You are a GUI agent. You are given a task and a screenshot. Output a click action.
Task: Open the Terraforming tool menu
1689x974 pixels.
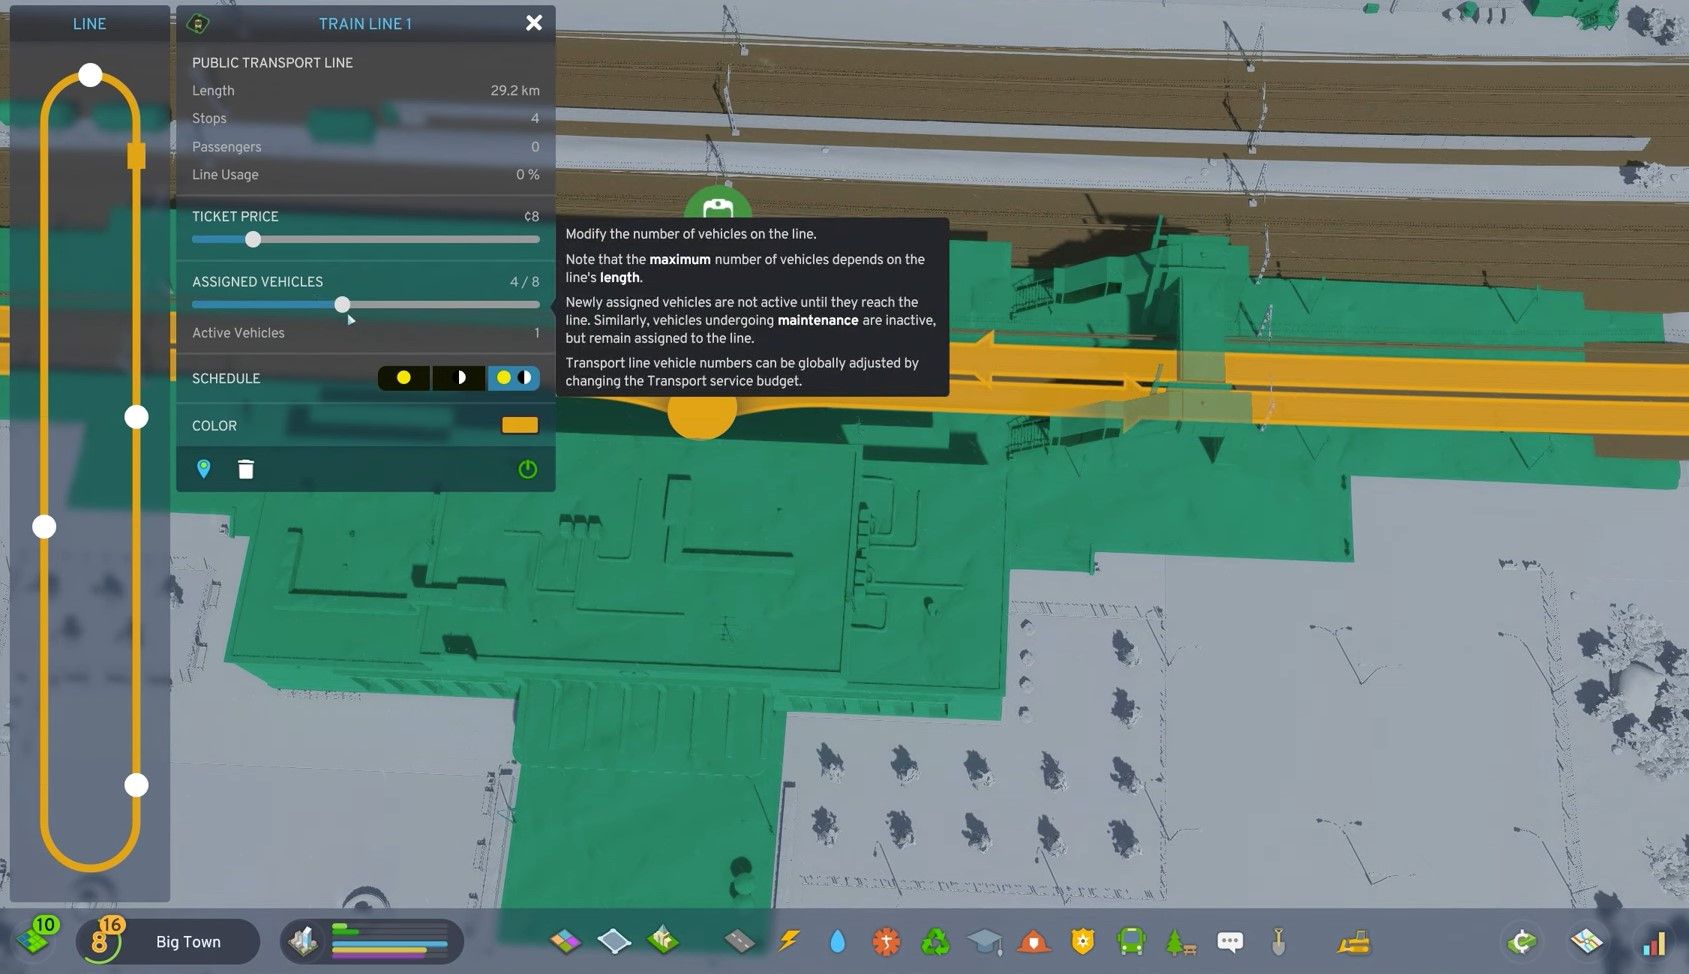click(1277, 941)
